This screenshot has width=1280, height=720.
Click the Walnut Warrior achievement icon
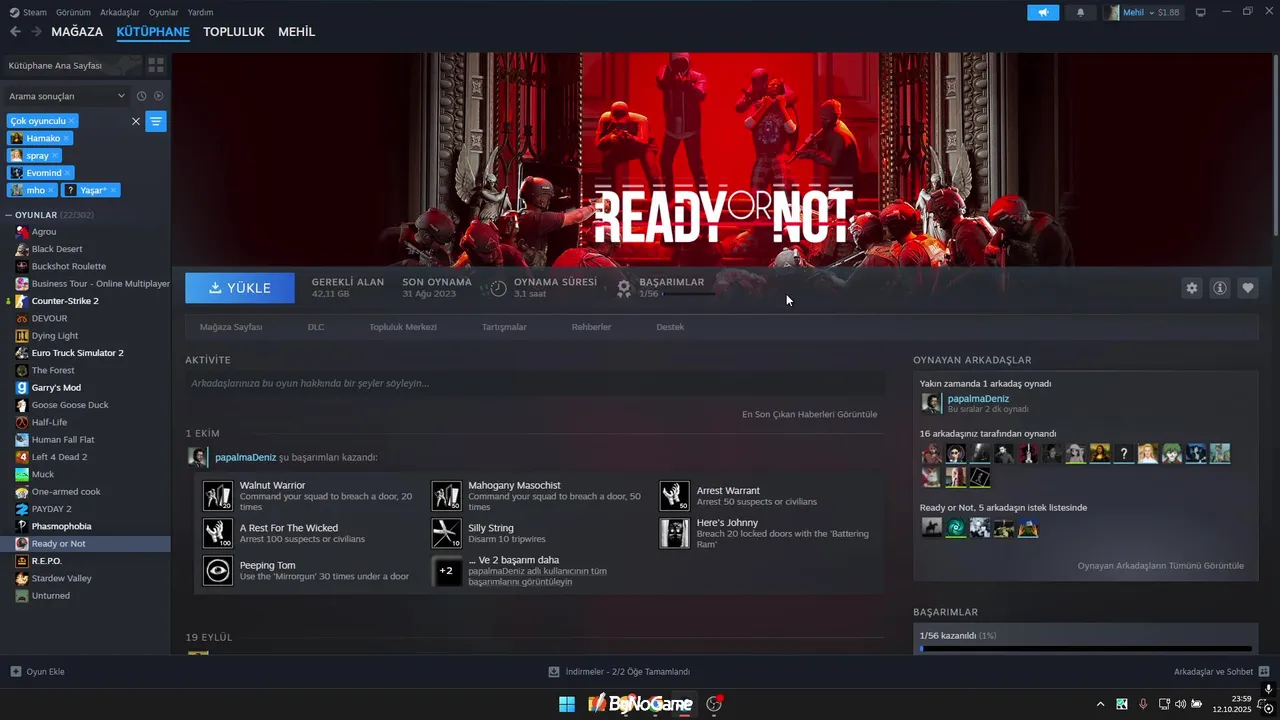pos(218,496)
